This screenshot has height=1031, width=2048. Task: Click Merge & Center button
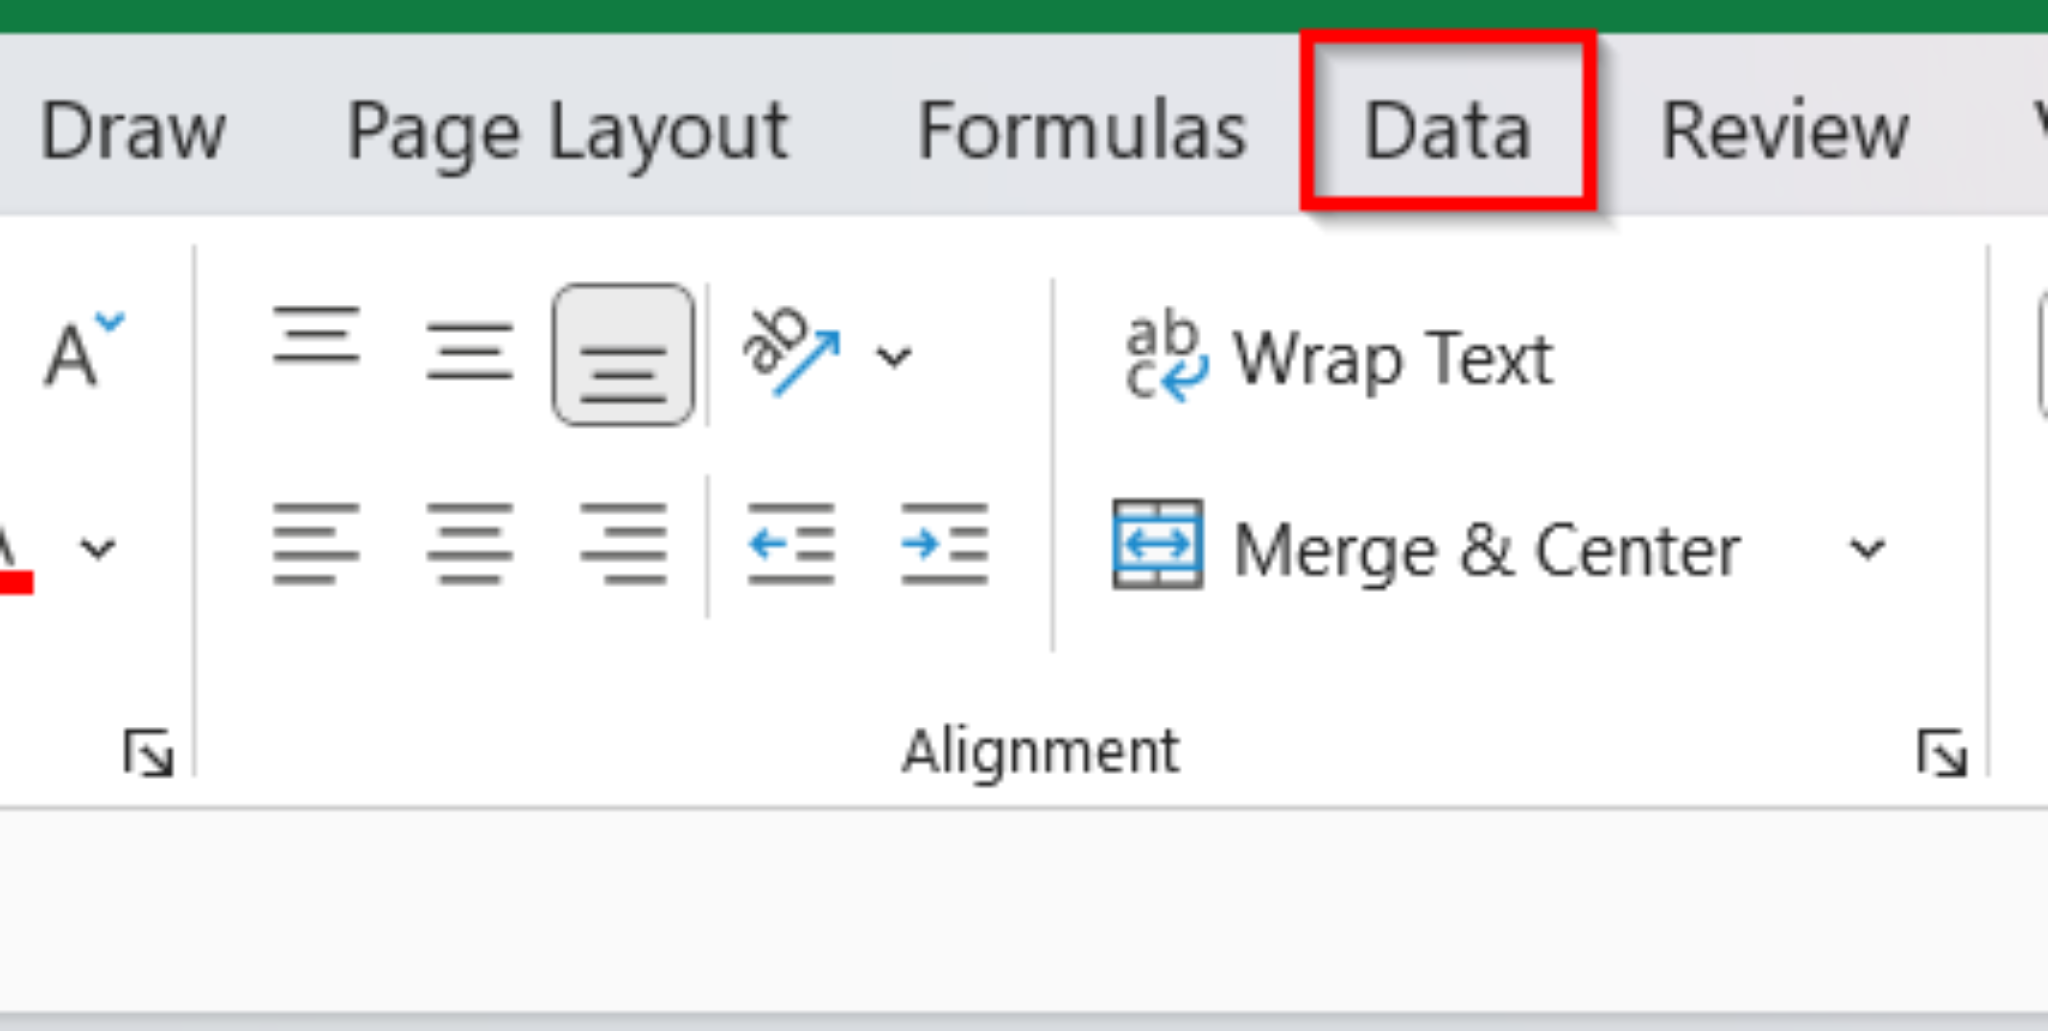[1428, 547]
